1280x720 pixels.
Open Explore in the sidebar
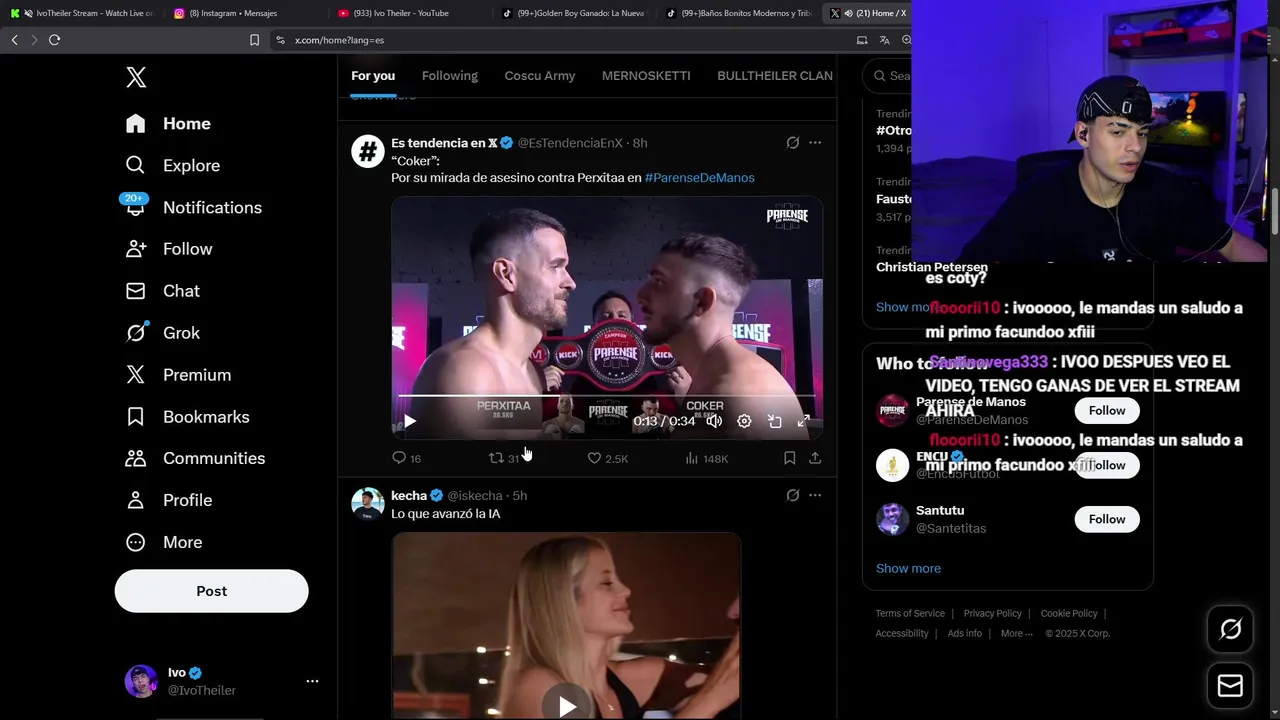click(172, 165)
